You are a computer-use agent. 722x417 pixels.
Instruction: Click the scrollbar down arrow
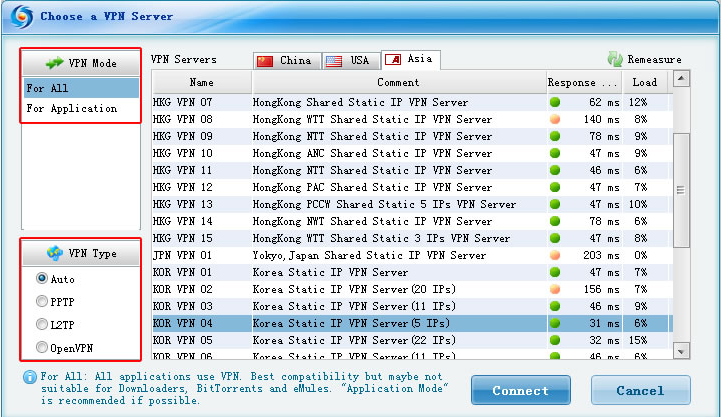[x=681, y=352]
